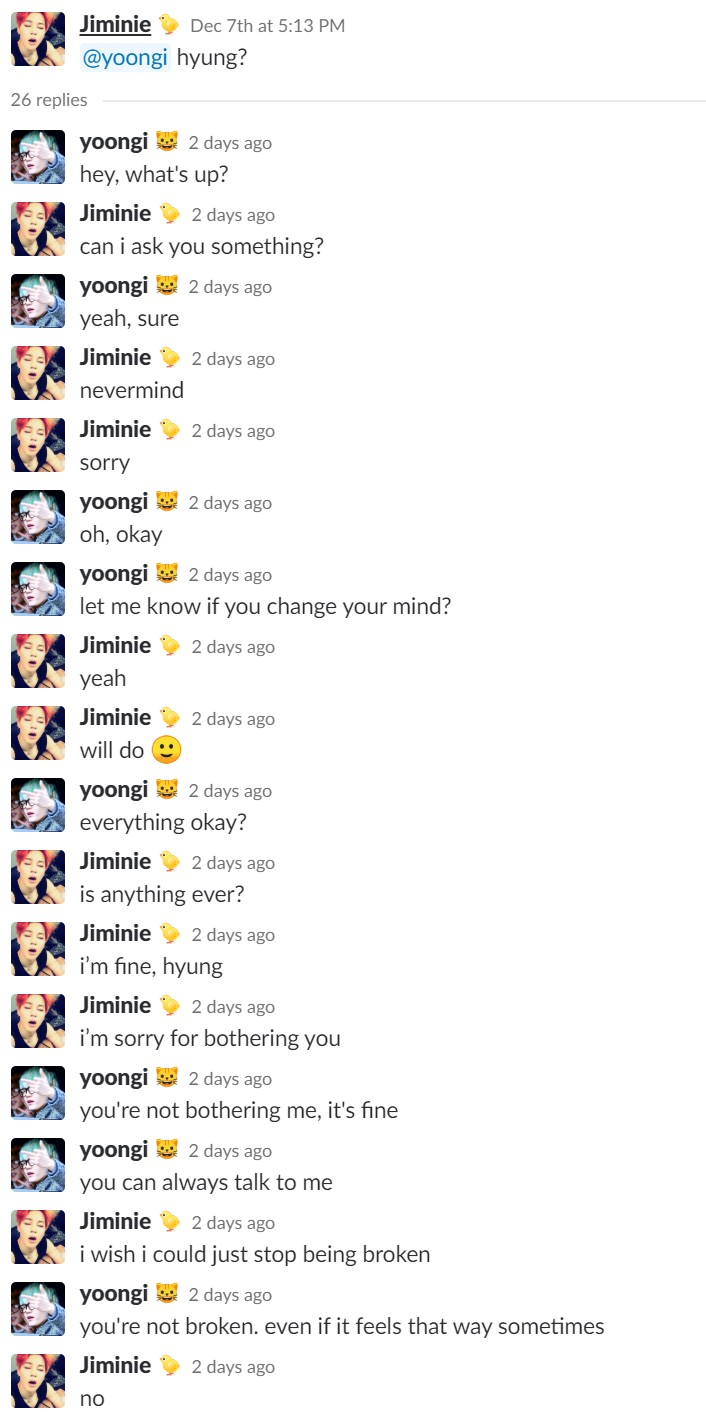Click the chick emoji above "i wish i could just stop being broken"
This screenshot has height=1418, width=706.
click(170, 1222)
